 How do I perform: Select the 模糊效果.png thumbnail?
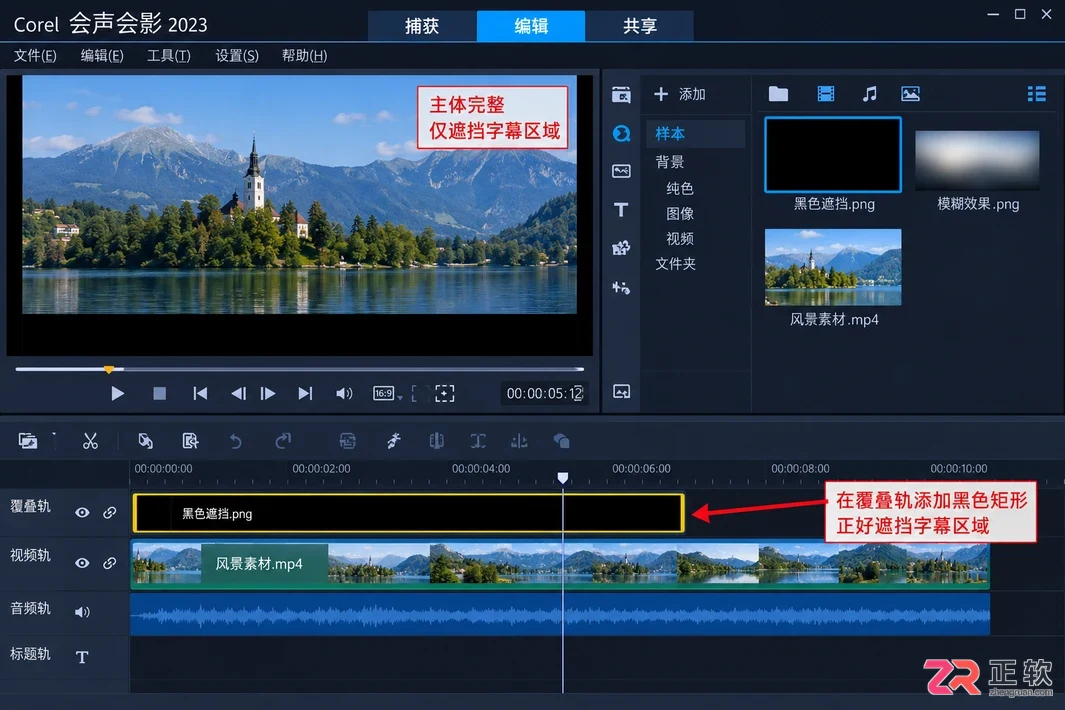(977, 160)
